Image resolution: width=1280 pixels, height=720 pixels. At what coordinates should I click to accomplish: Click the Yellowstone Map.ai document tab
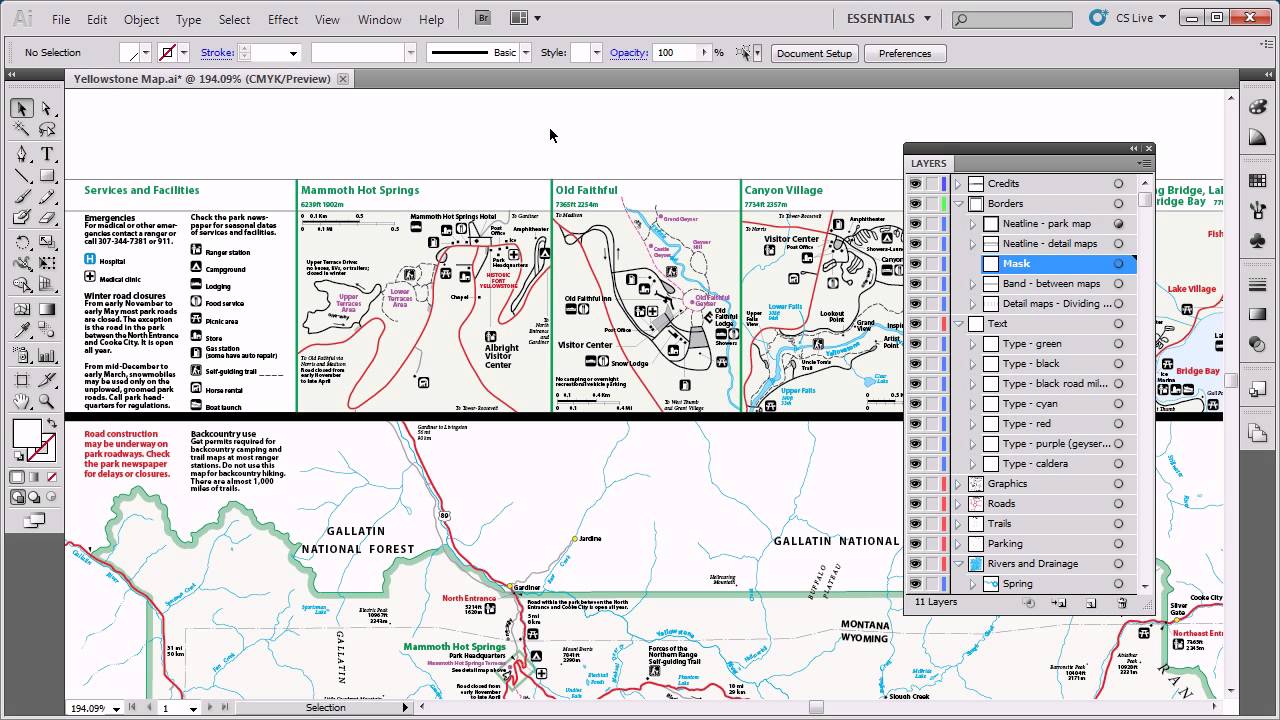[x=210, y=79]
